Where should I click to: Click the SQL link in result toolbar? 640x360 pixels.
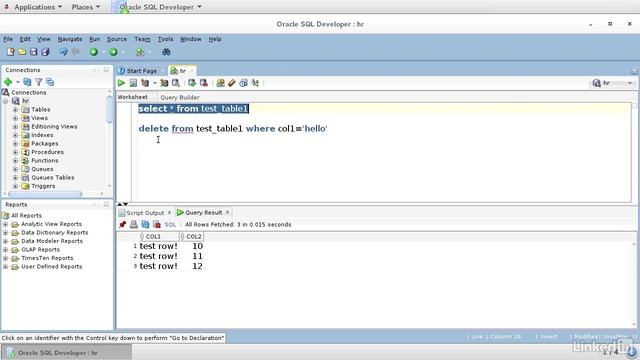pyautogui.click(x=170, y=224)
